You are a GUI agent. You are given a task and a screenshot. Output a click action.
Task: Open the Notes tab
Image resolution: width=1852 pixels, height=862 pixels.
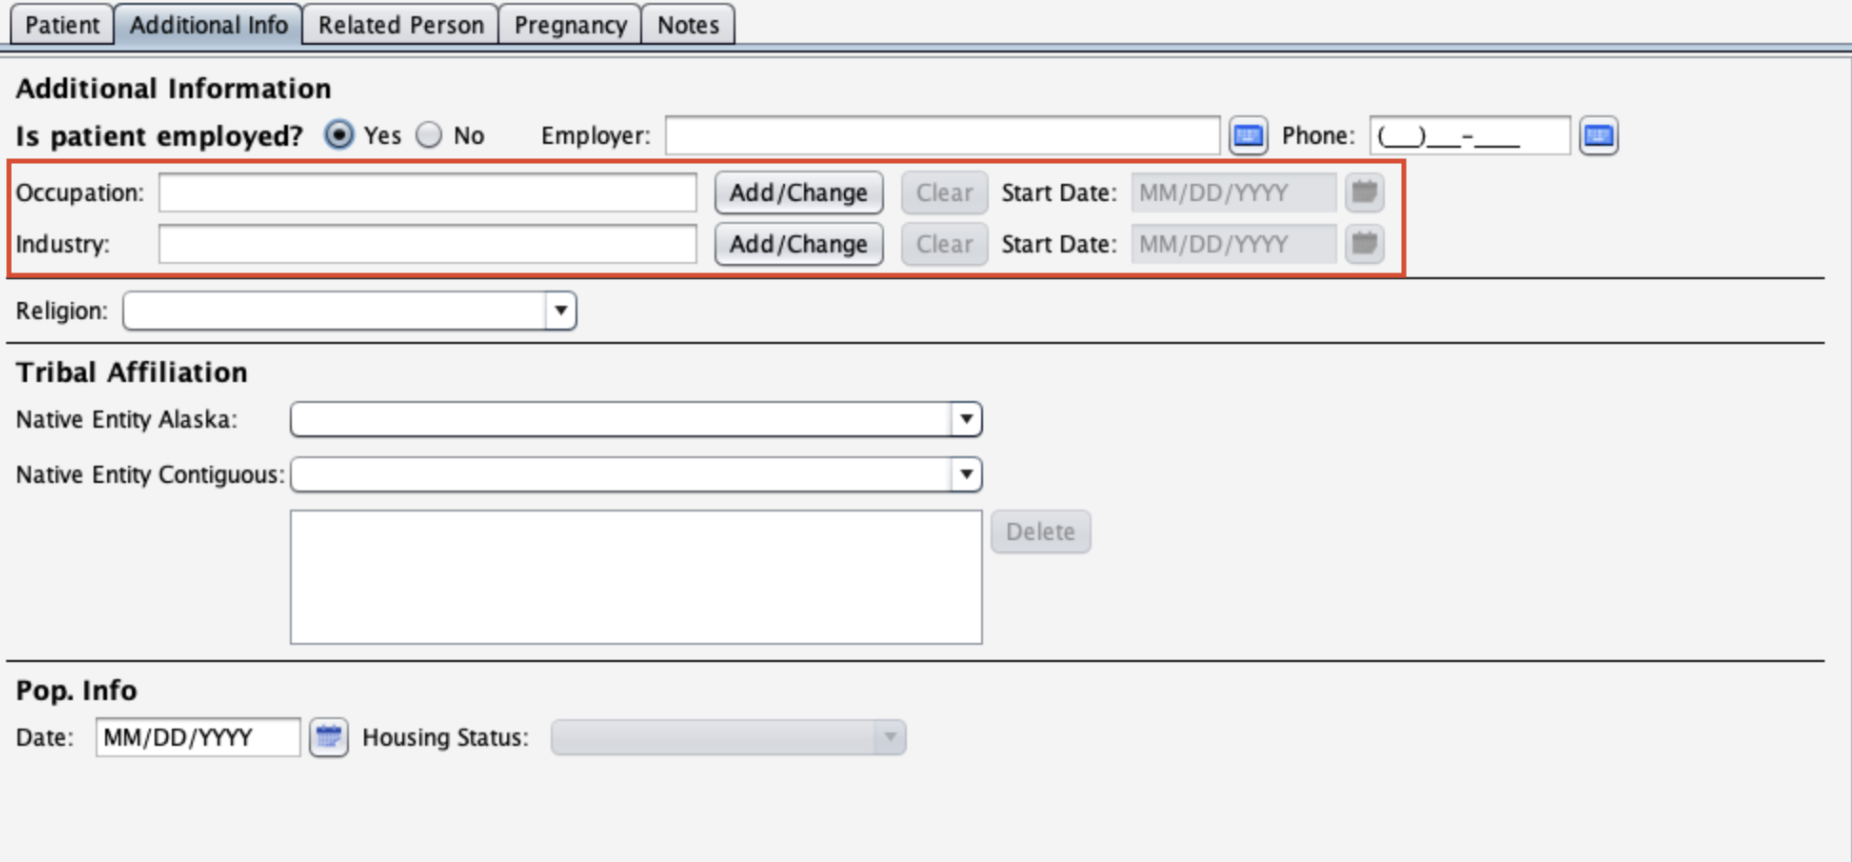(x=688, y=25)
